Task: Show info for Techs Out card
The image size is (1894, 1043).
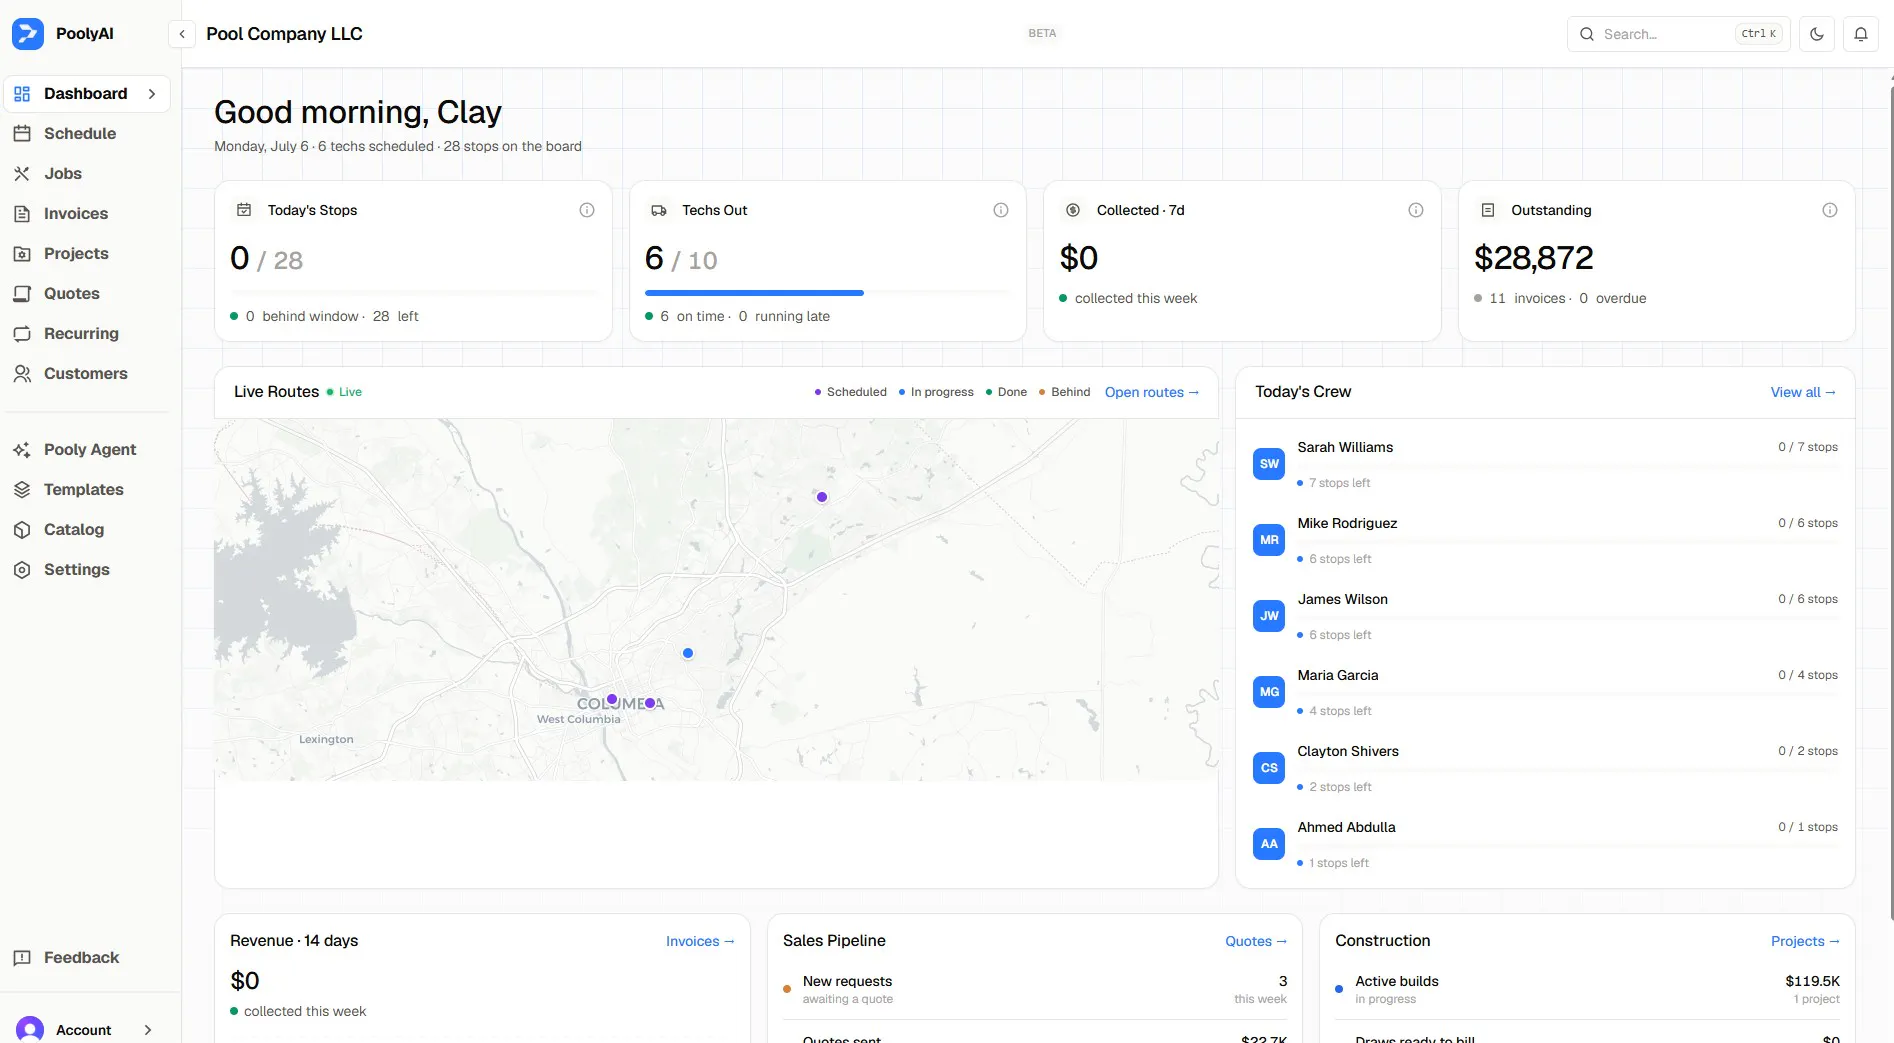Action: pyautogui.click(x=1001, y=210)
